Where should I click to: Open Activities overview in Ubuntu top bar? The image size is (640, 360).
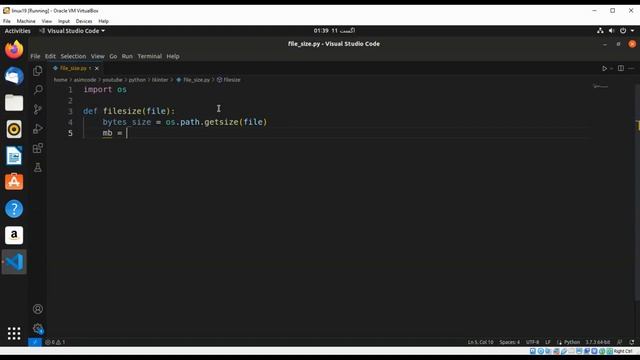tap(18, 31)
